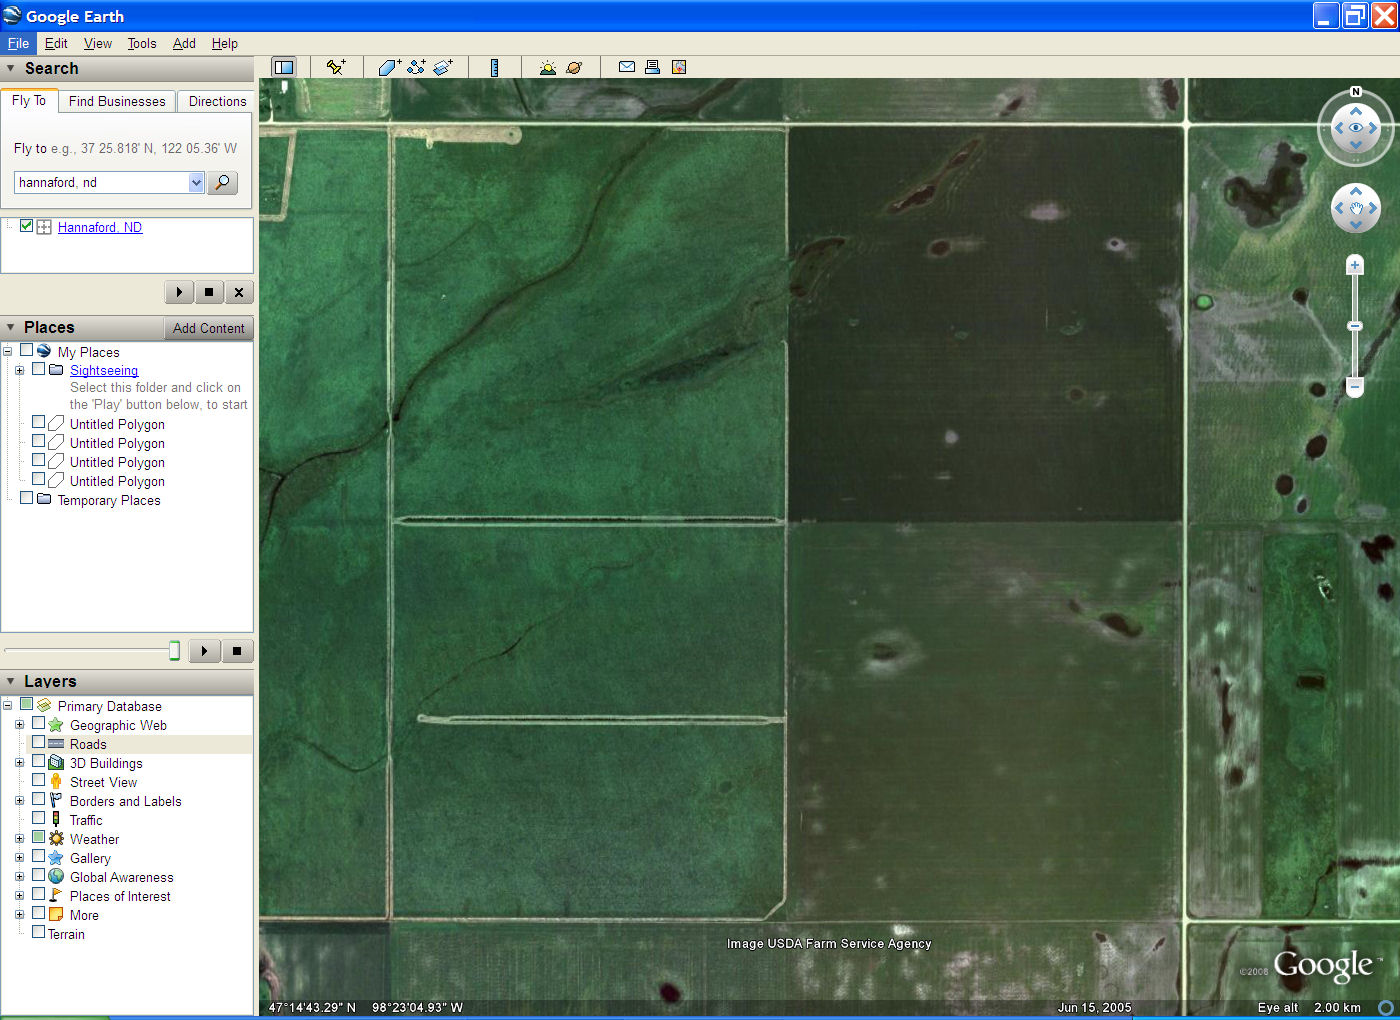The width and height of the screenshot is (1400, 1020).
Task: Expand the More layer node
Action: coord(19,914)
